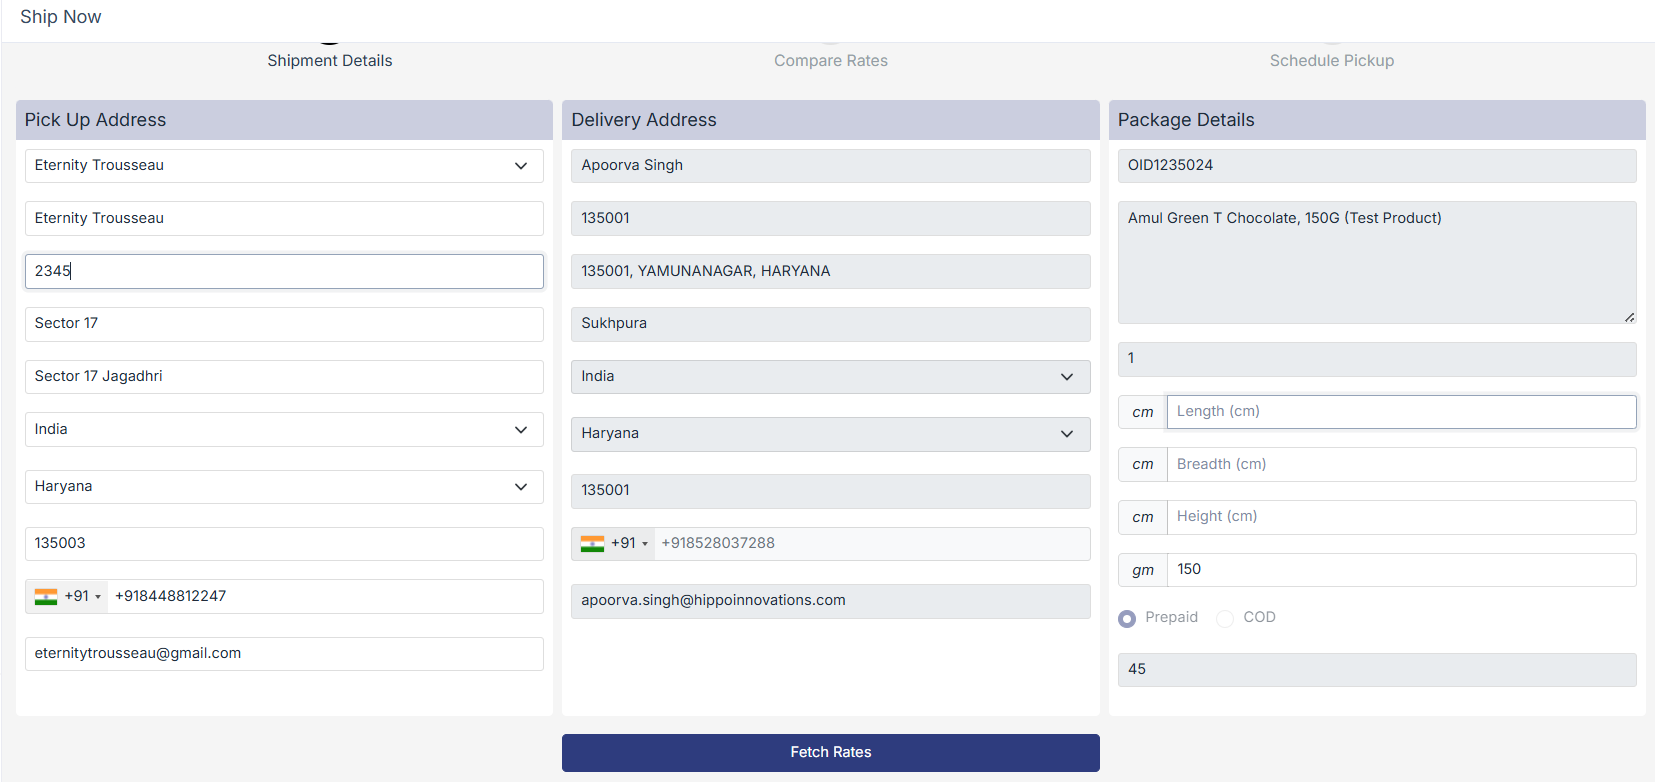Expand pickup country India dropdown

(x=284, y=430)
